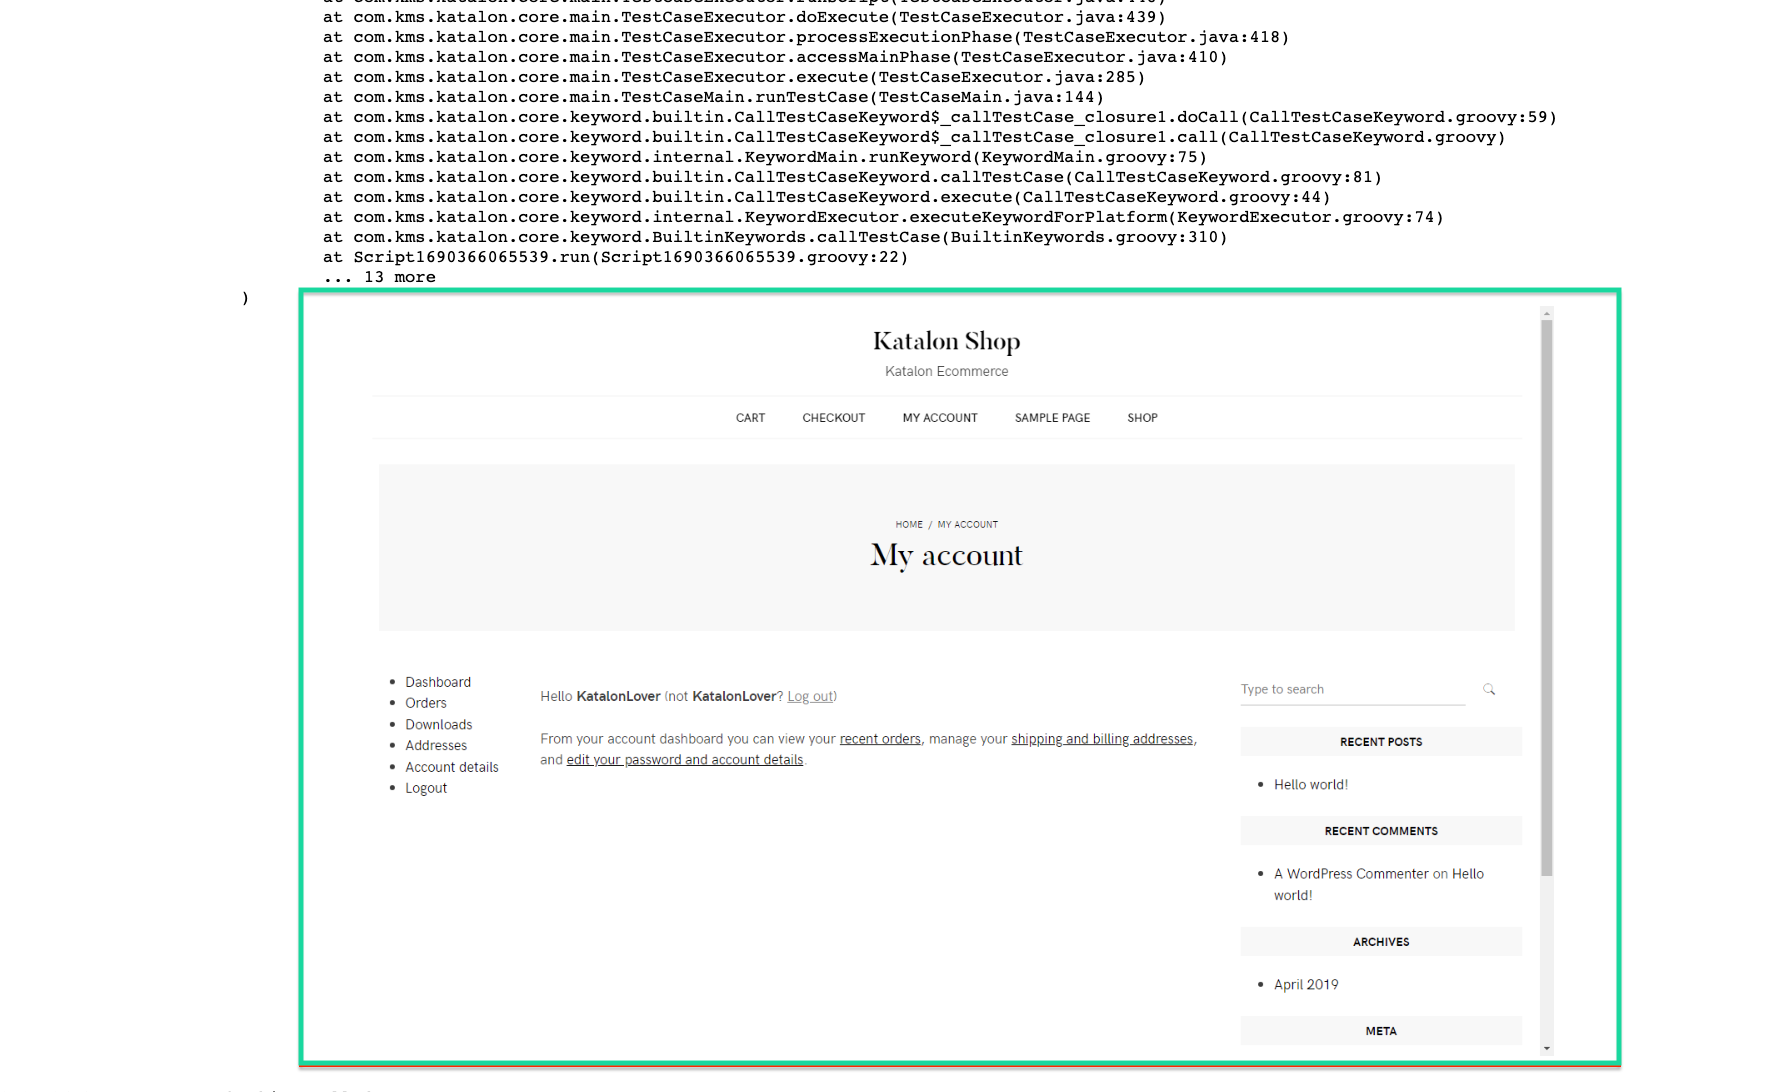
Task: Select MY ACCOUNT in the navigation
Action: coord(939,417)
